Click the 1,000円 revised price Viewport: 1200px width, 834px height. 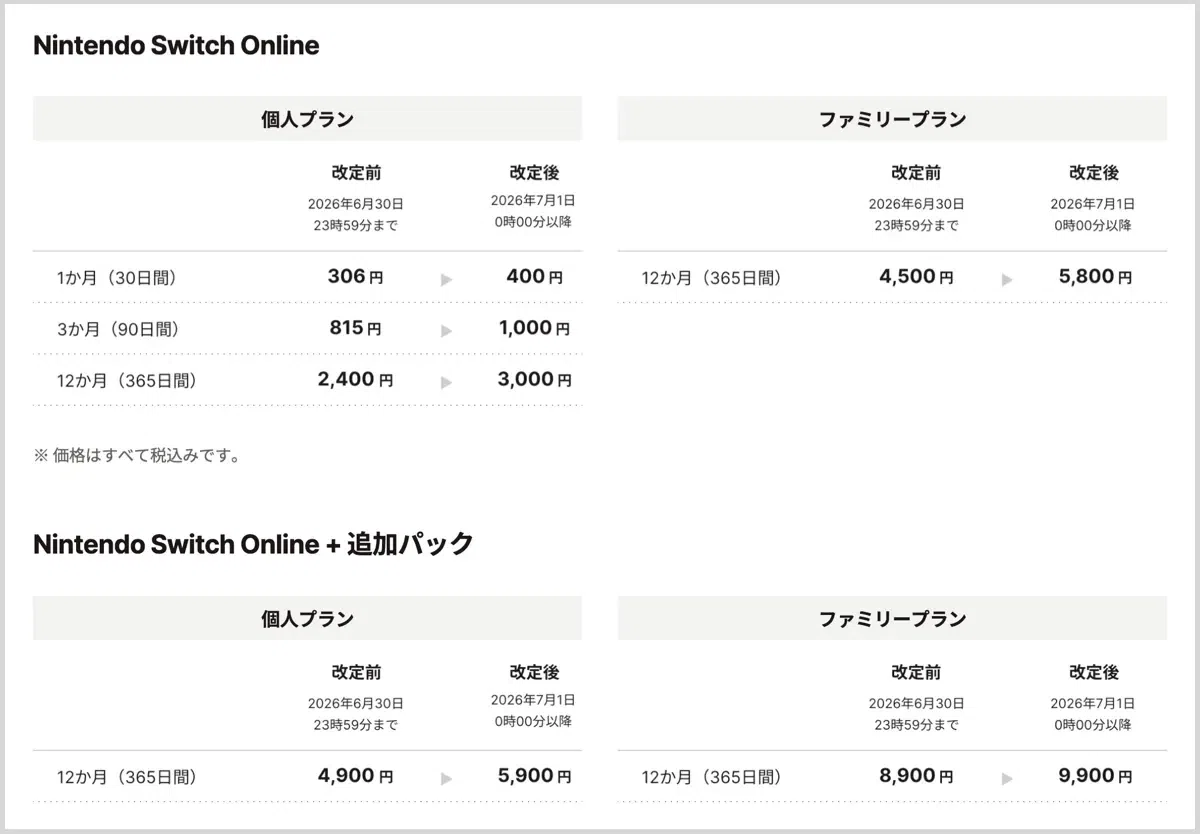point(534,328)
